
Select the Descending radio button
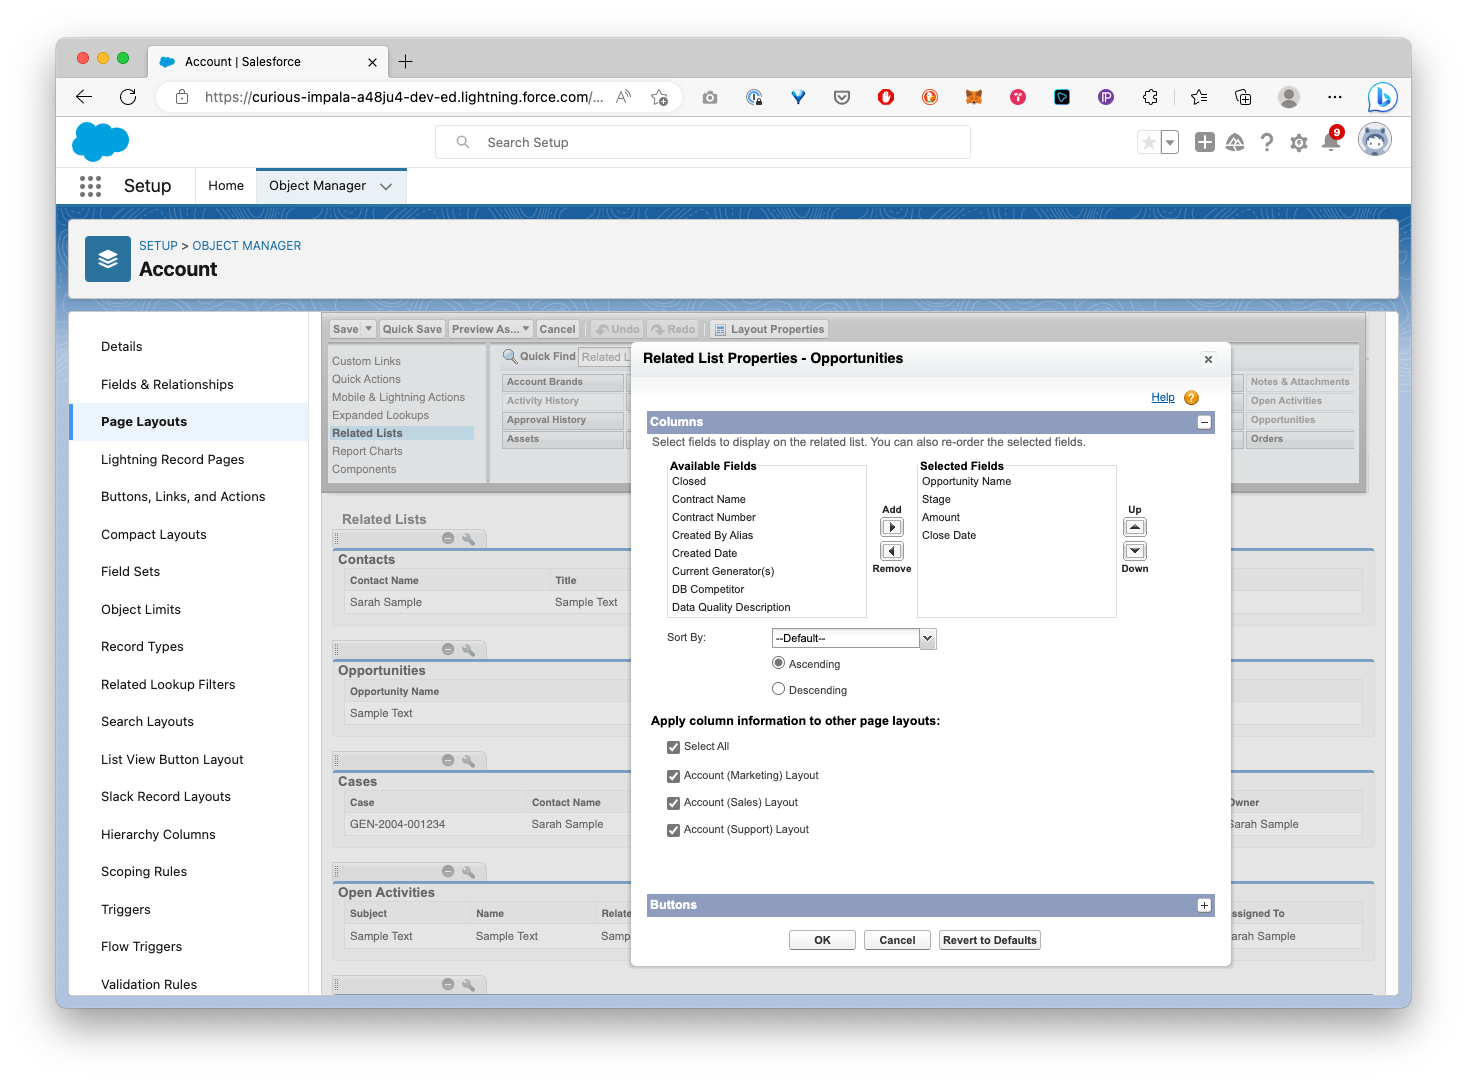pyautogui.click(x=778, y=689)
